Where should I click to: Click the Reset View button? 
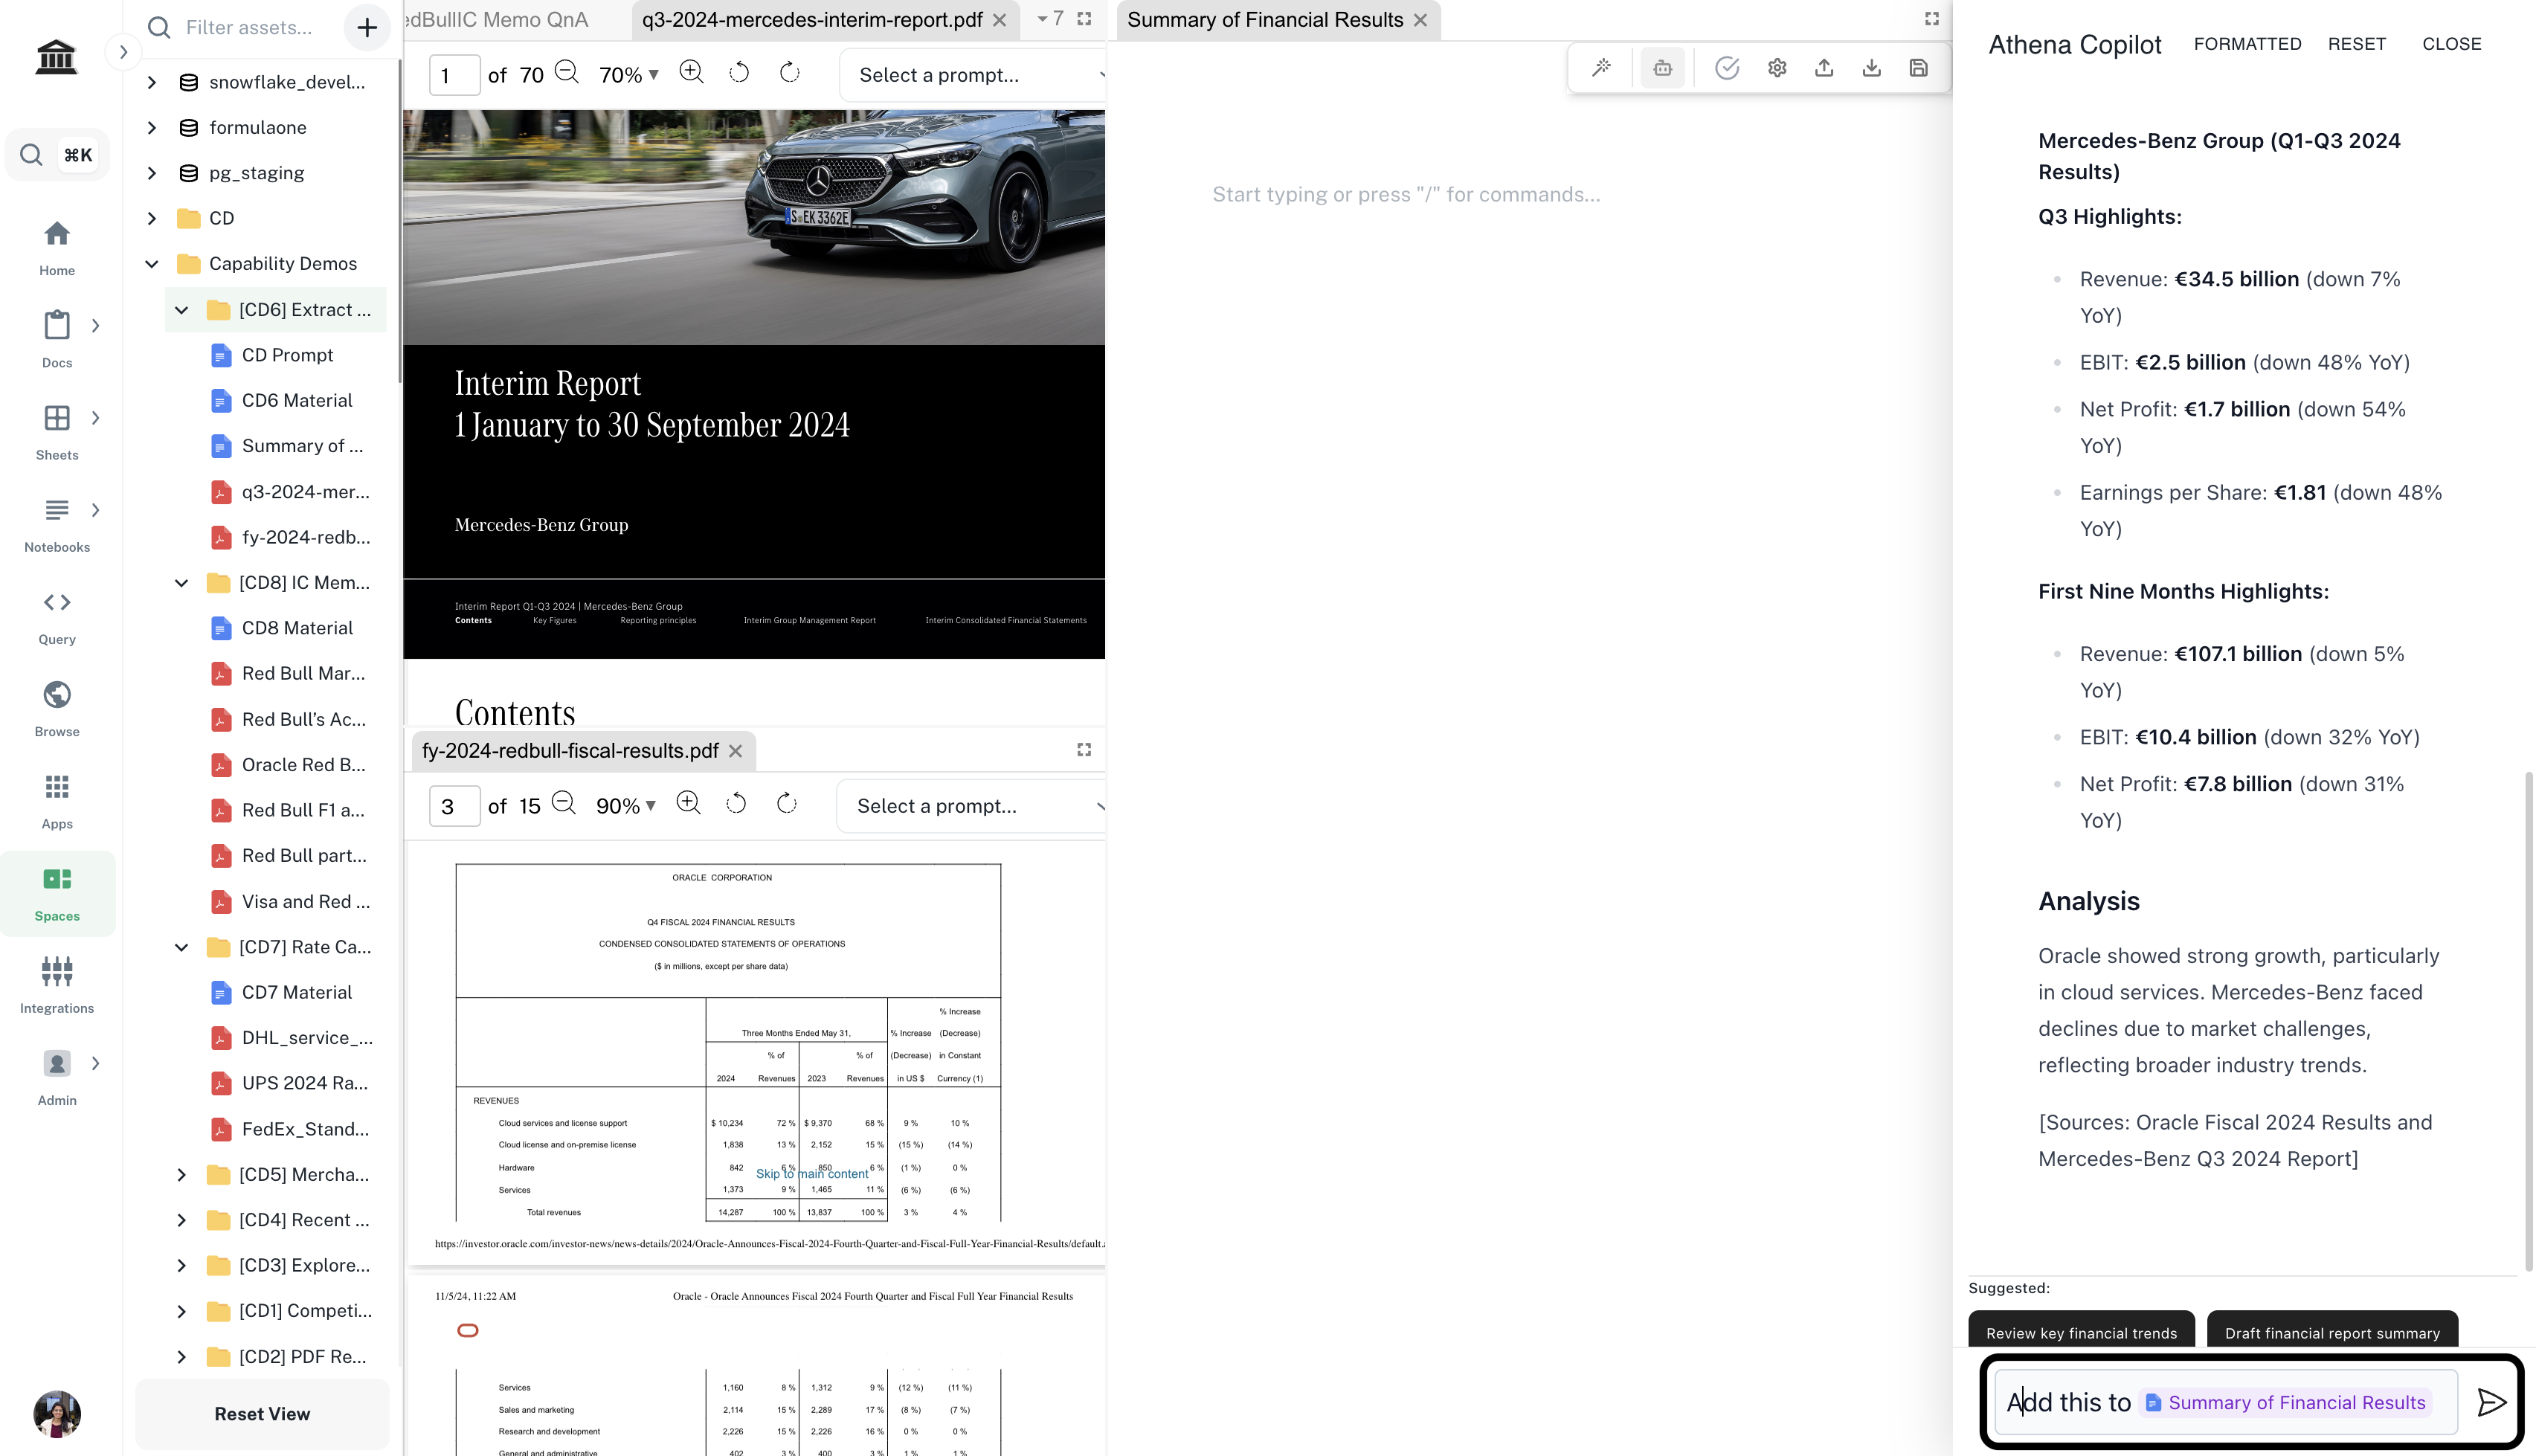pyautogui.click(x=262, y=1414)
